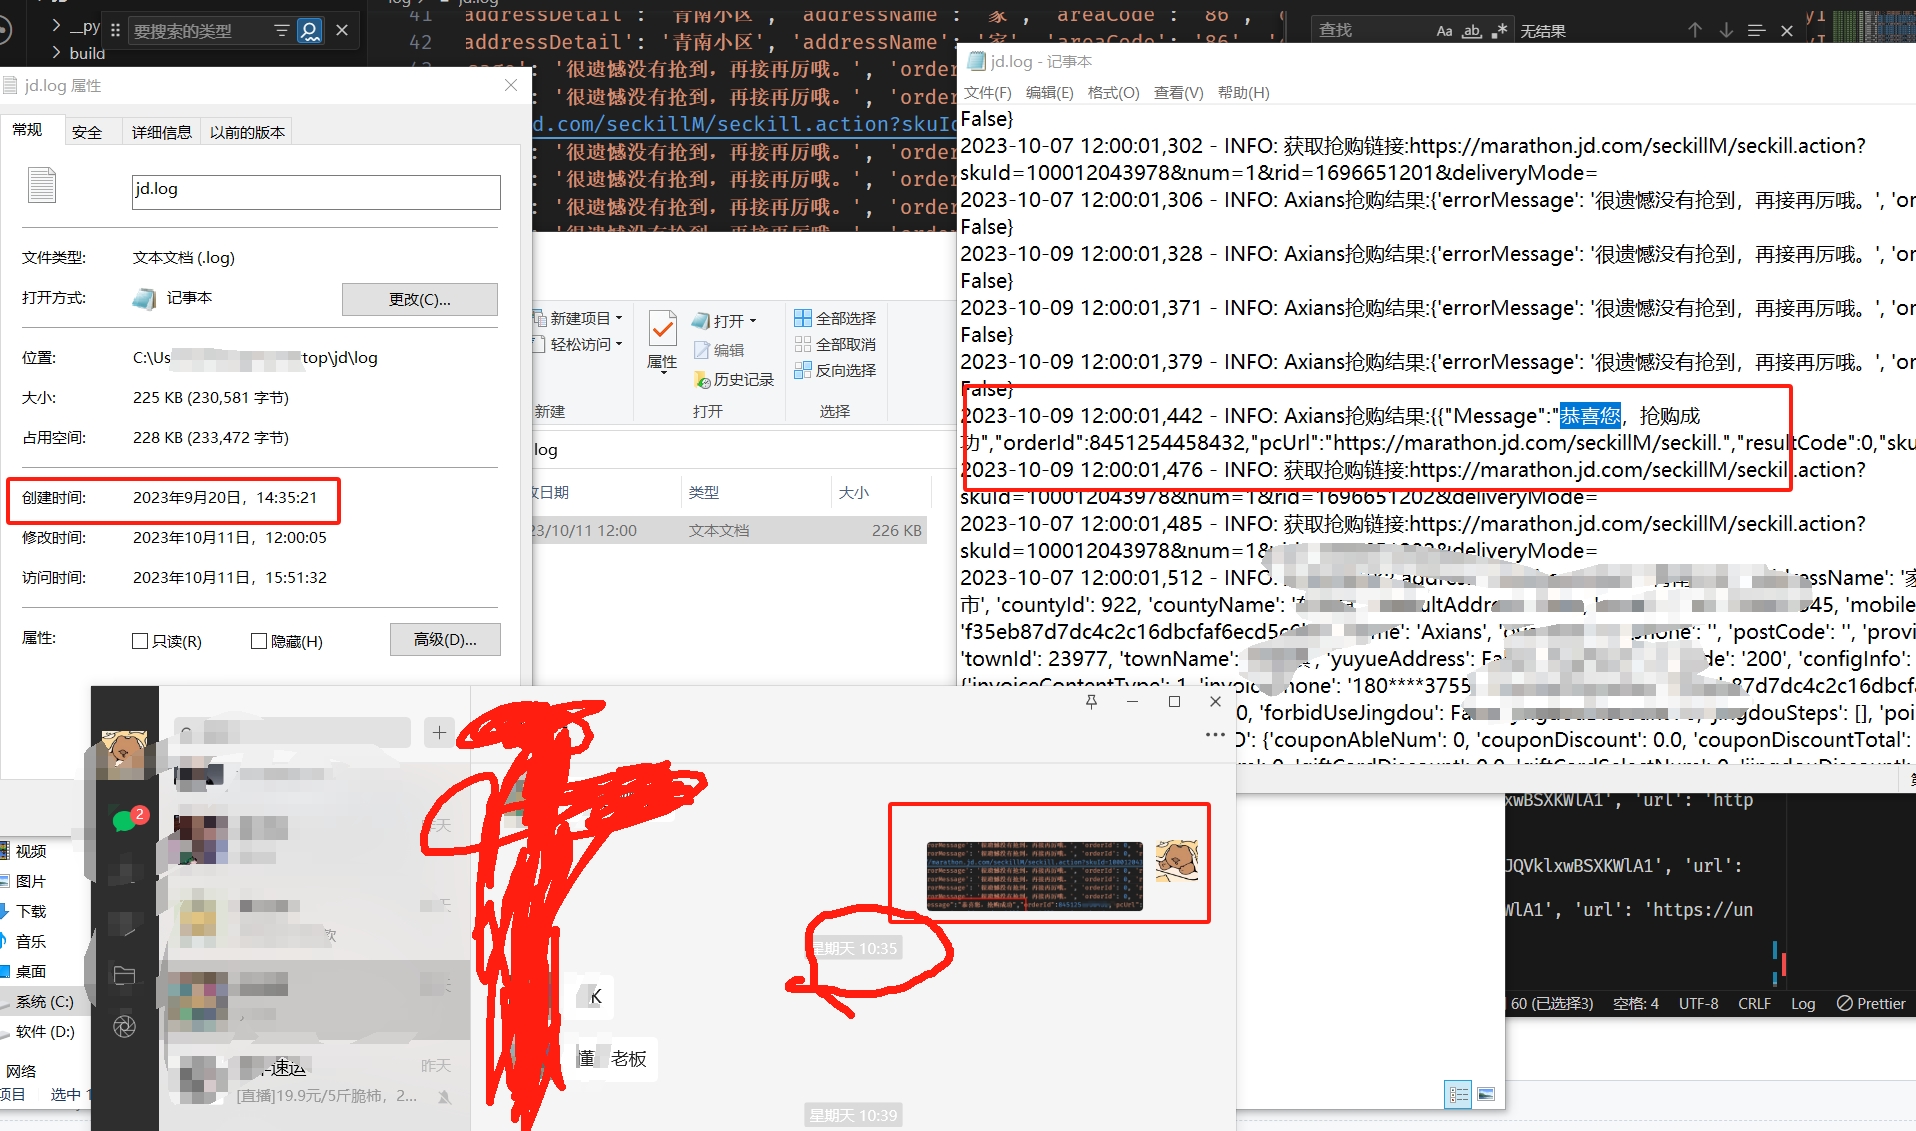Open the 文件(F) menu in Notepad

(x=987, y=92)
